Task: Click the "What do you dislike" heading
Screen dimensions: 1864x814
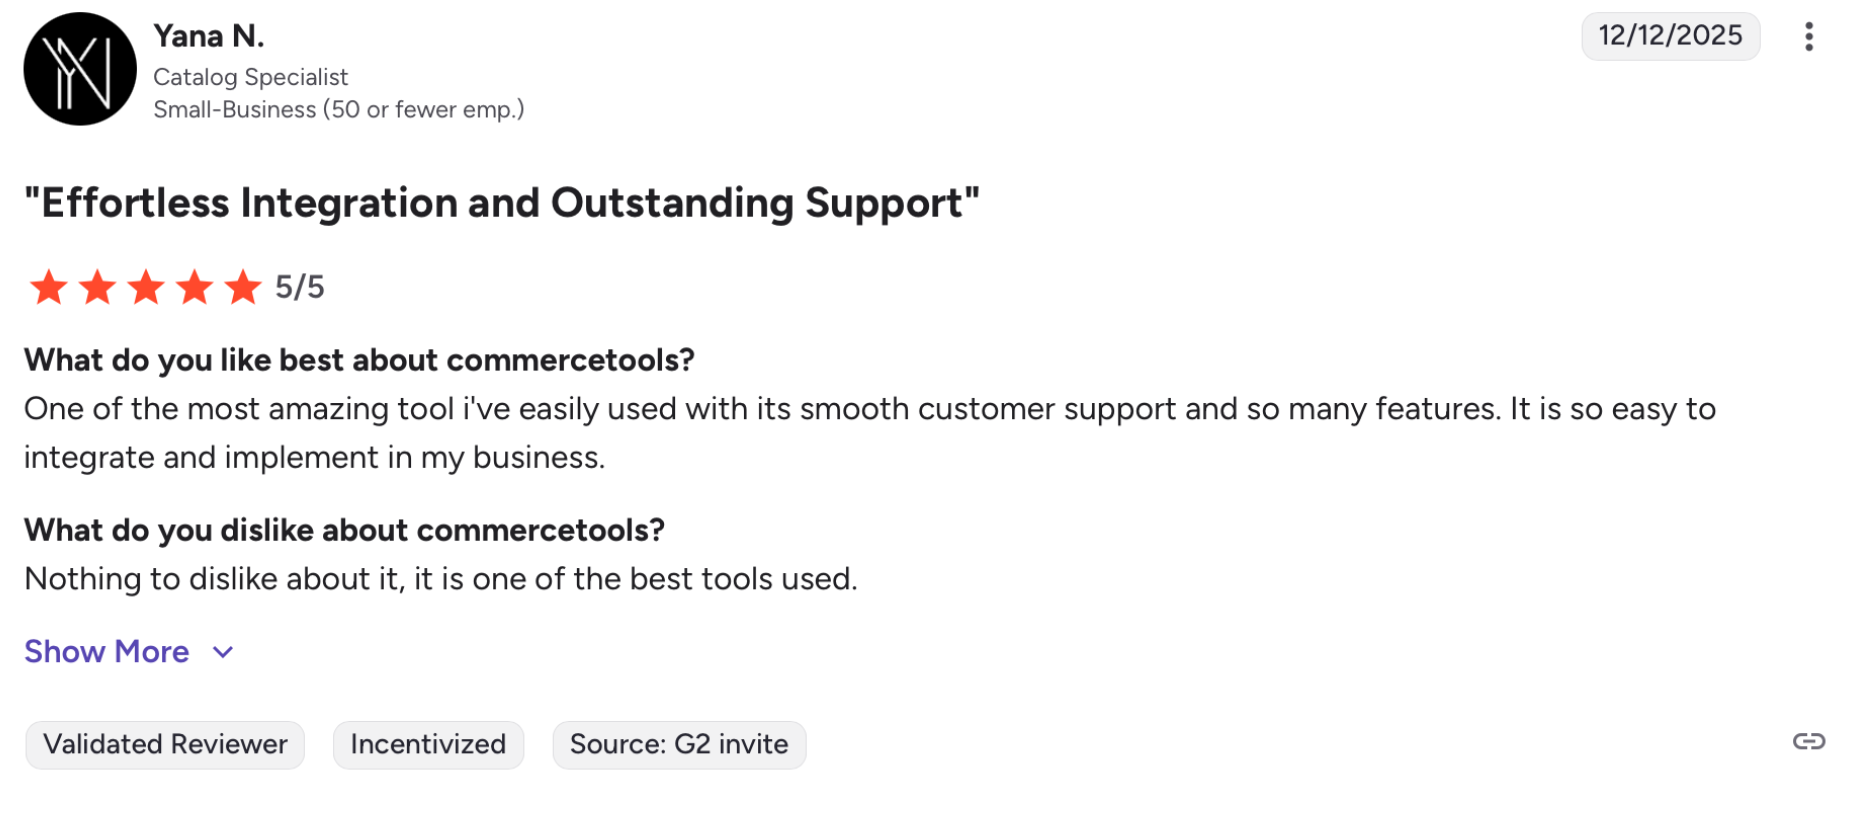Action: pos(344,530)
